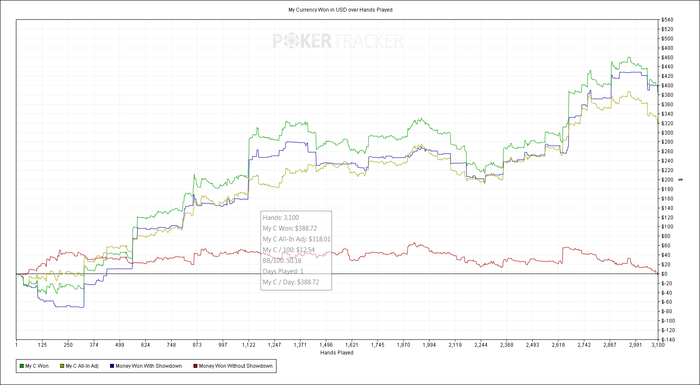
Task: Click the x-axis tick label 2,368
Action: tap(506, 345)
